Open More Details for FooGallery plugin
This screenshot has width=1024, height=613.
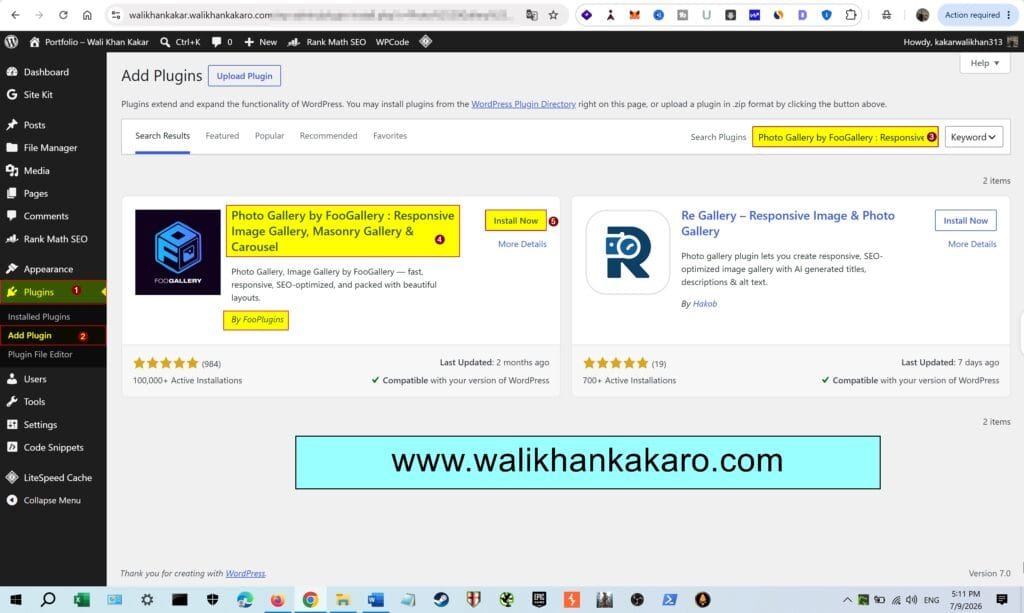[x=522, y=244]
